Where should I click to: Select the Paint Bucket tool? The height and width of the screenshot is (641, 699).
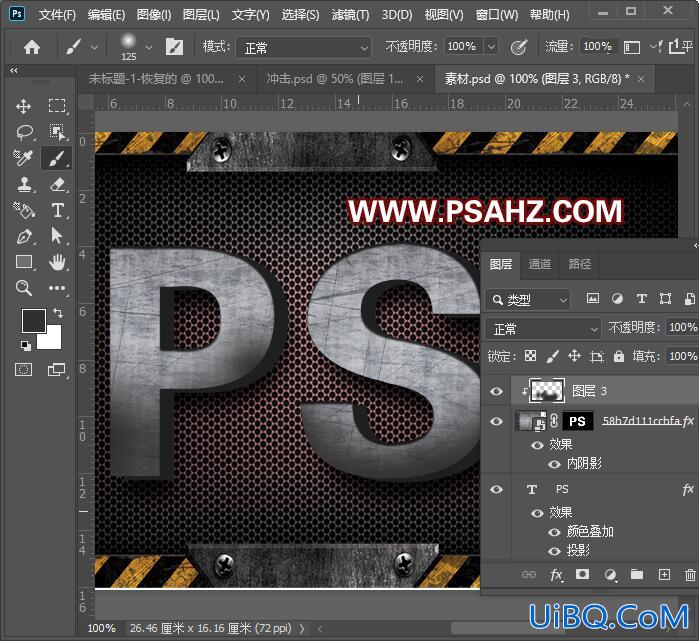[x=24, y=210]
